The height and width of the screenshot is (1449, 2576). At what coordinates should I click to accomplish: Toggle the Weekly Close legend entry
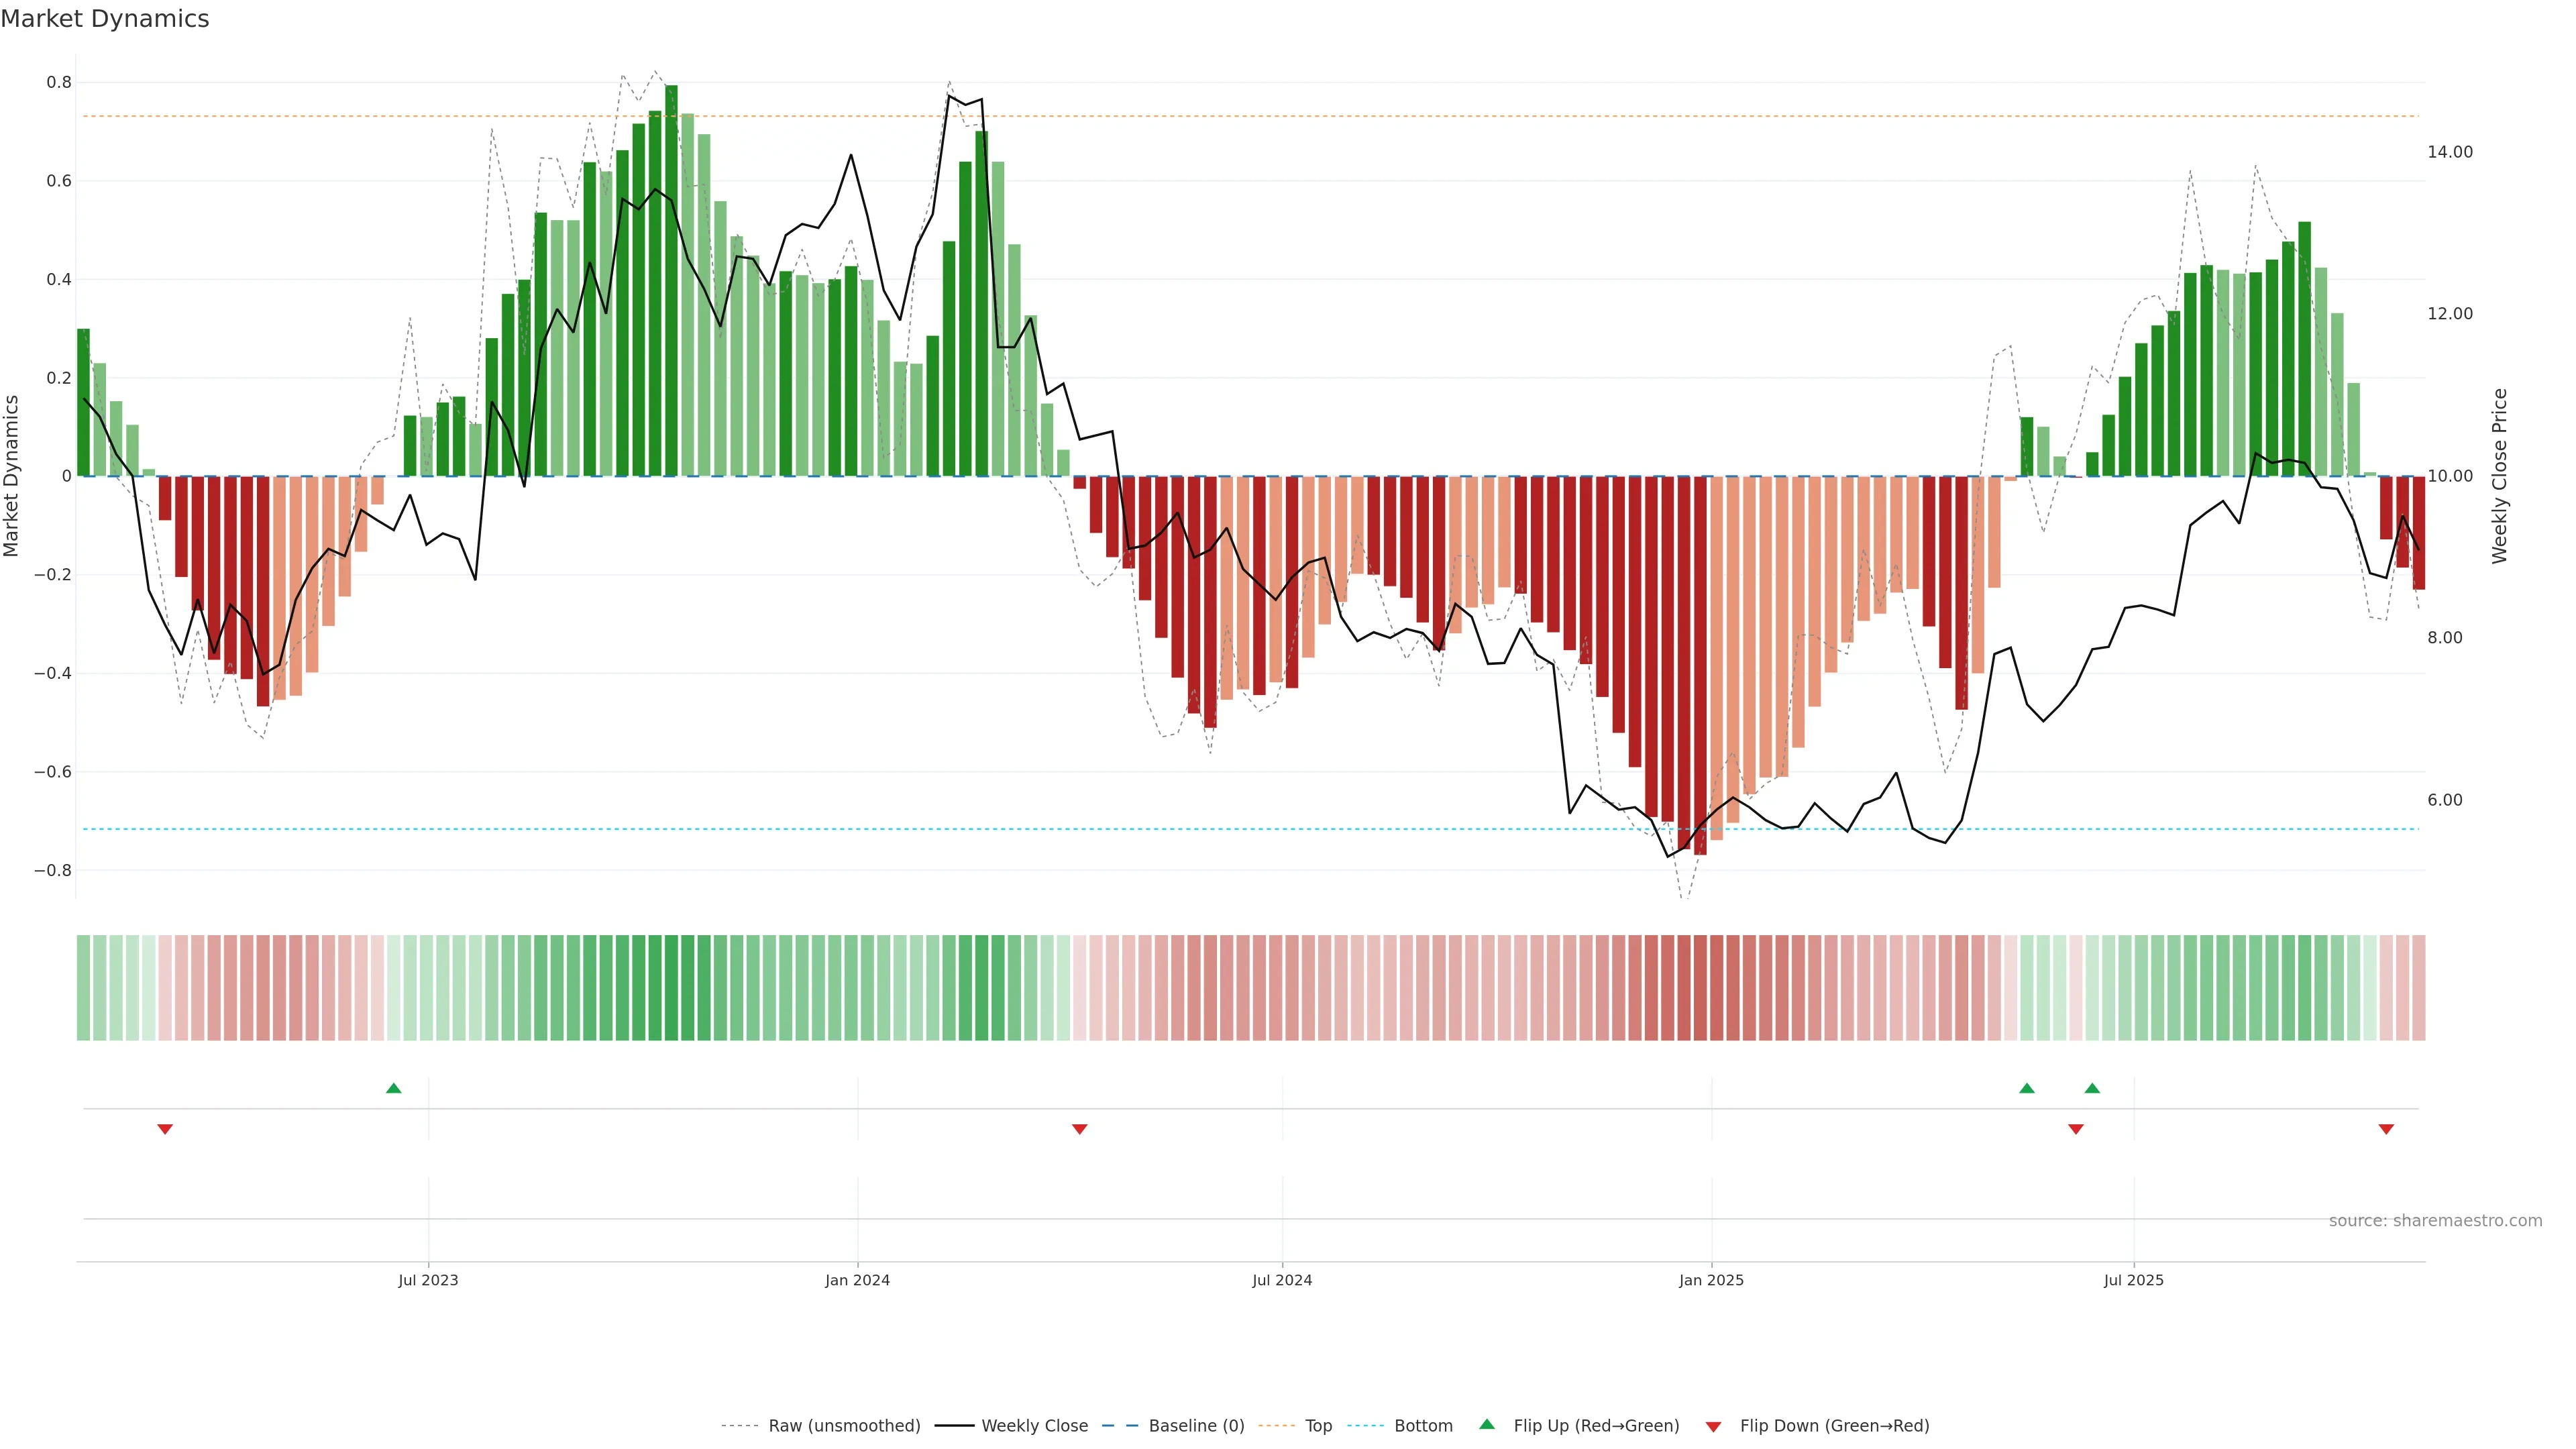click(1034, 1426)
